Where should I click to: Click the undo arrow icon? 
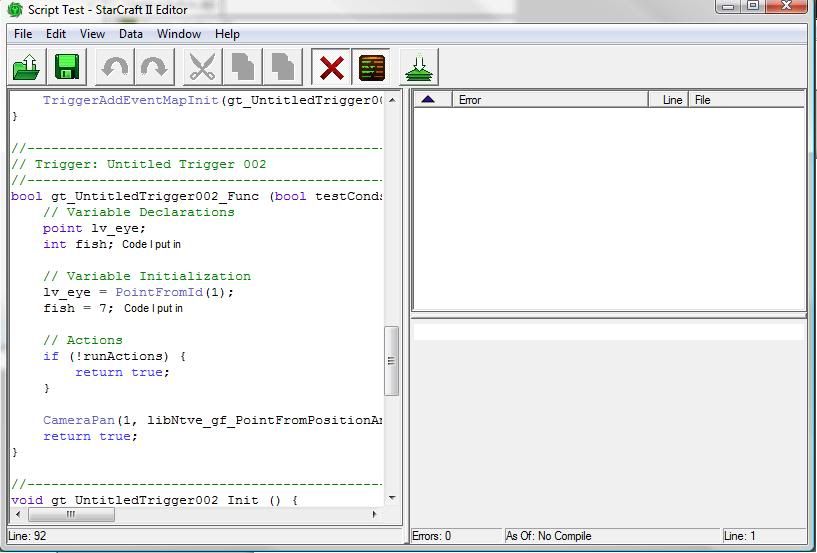pos(115,68)
